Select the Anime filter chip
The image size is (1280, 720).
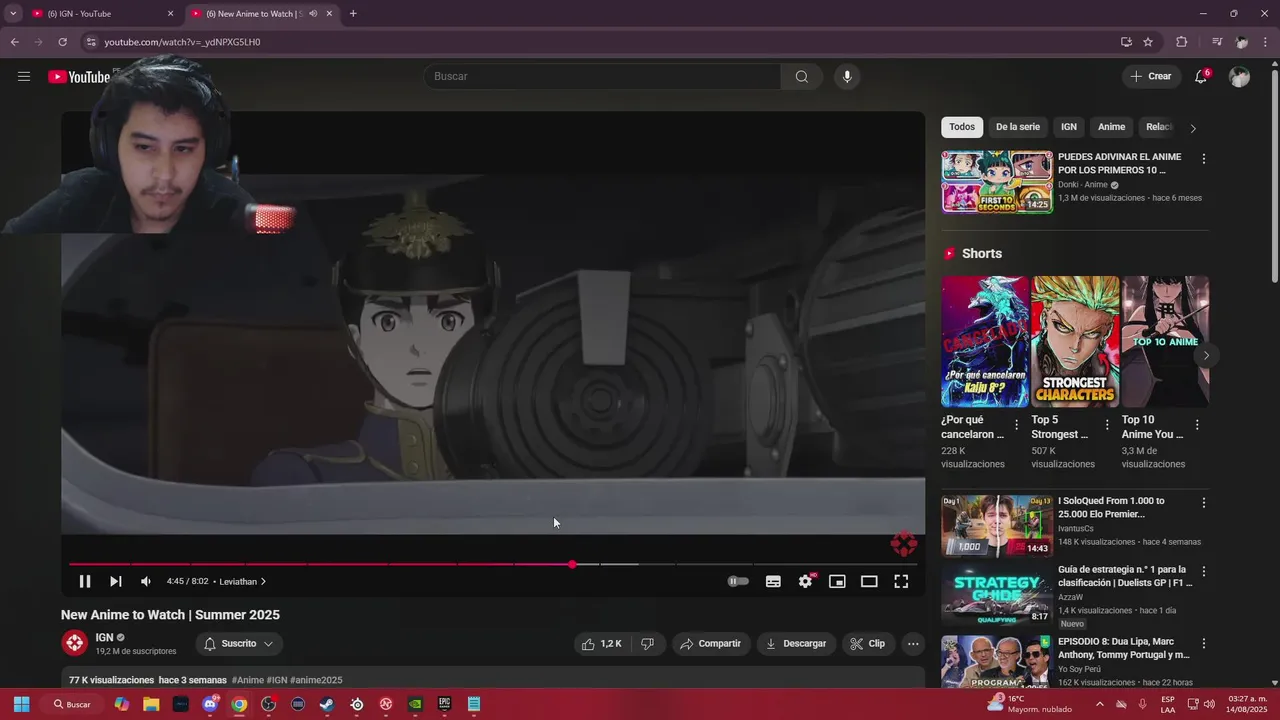(1111, 127)
